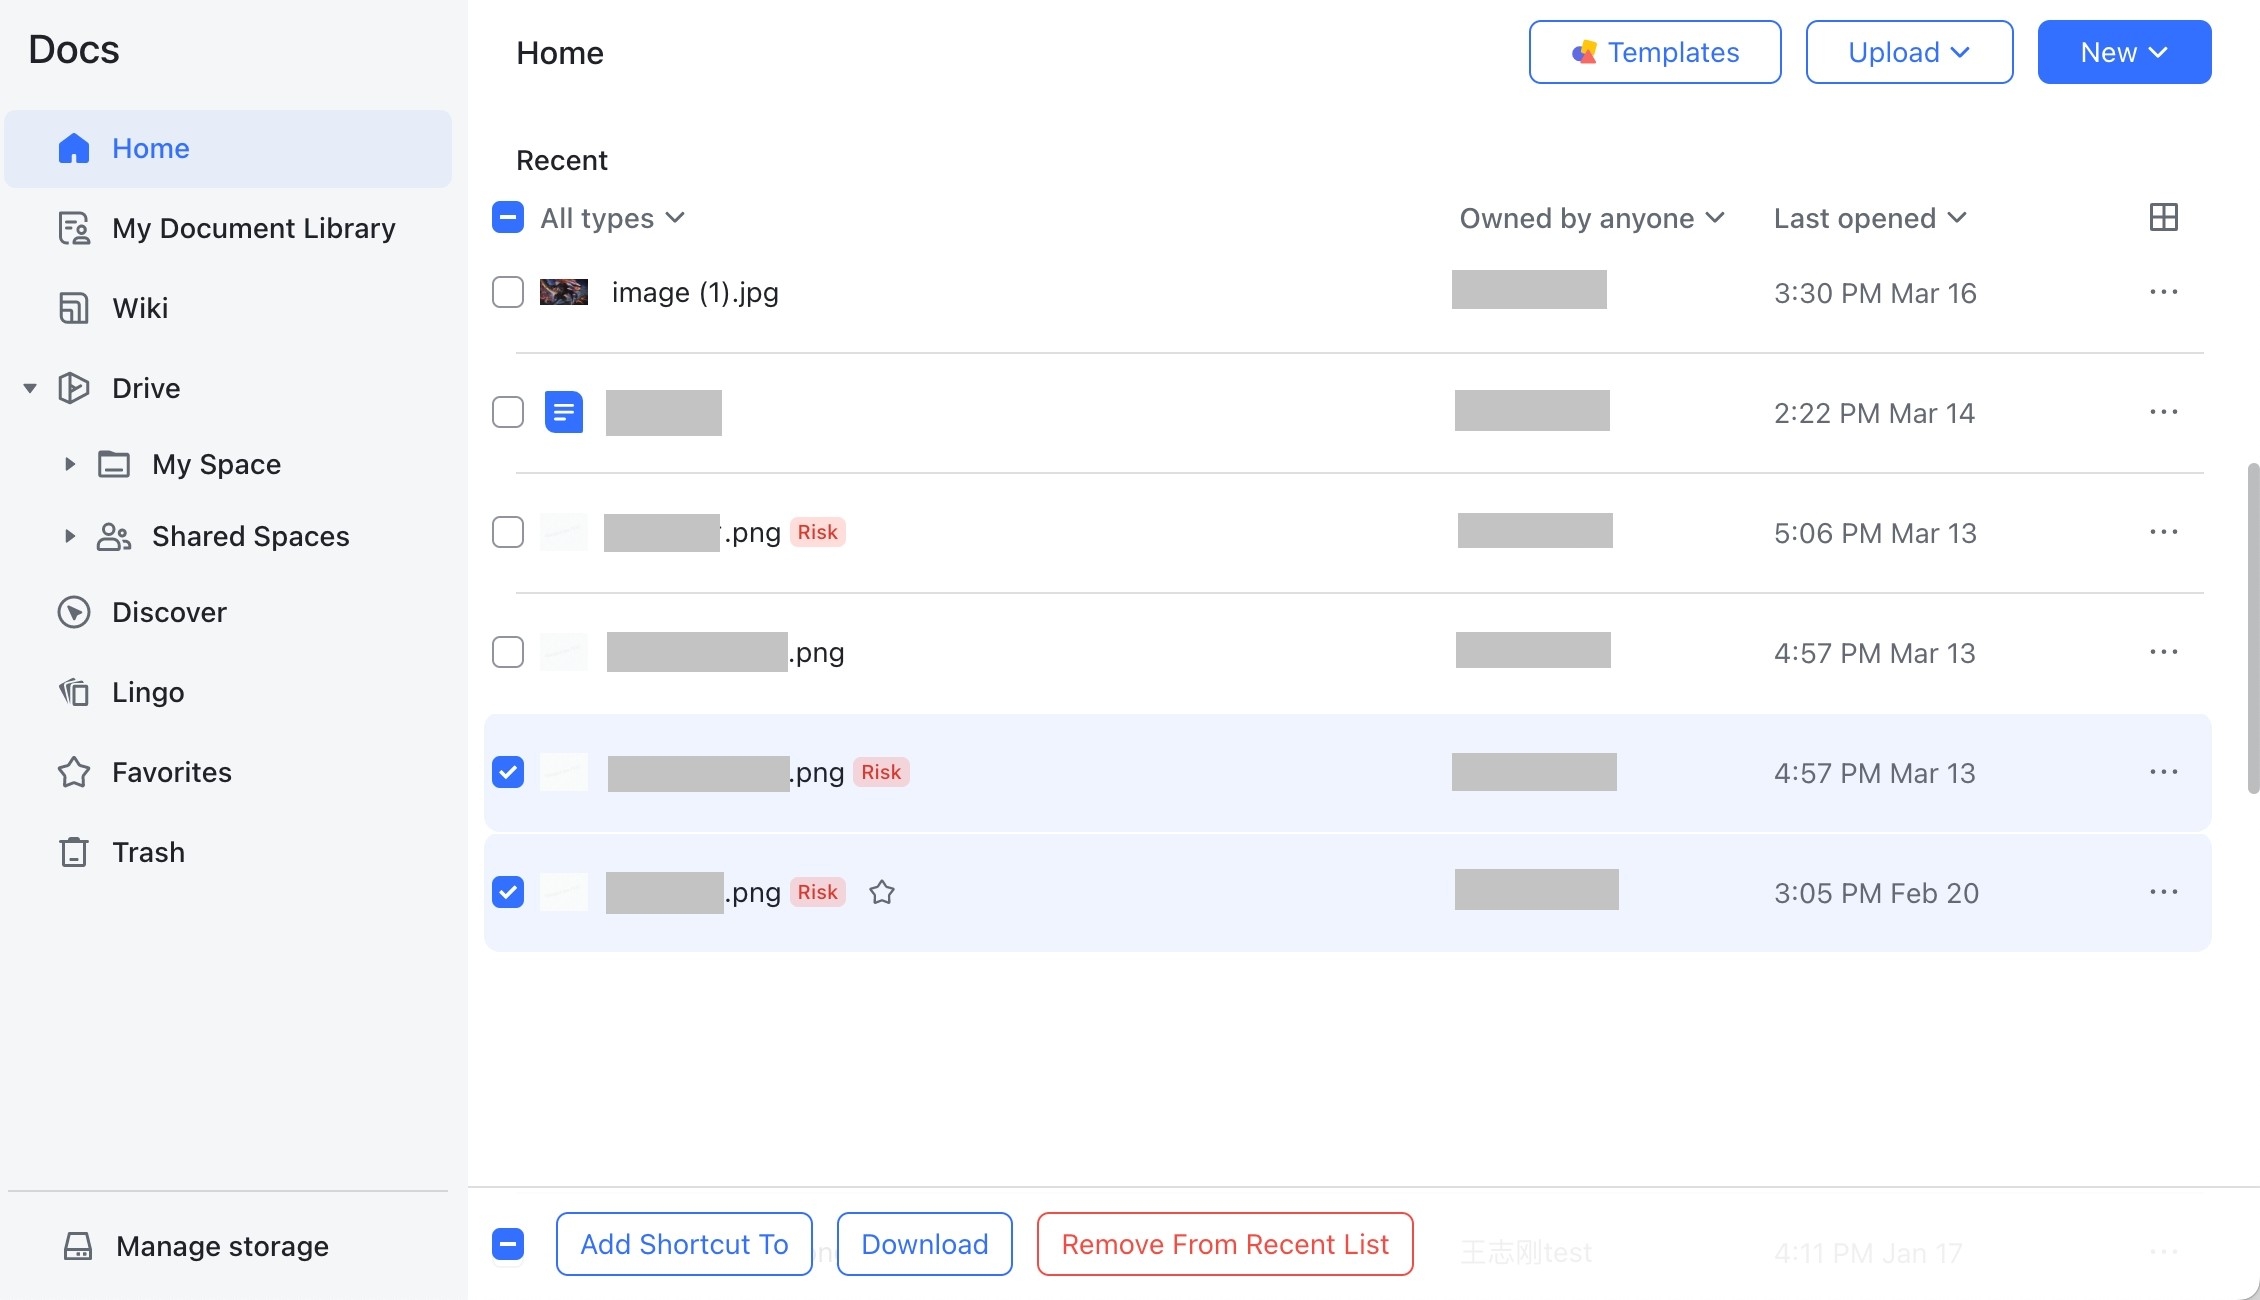Open the All types filter dropdown
Image resolution: width=2260 pixels, height=1300 pixels.
(612, 218)
